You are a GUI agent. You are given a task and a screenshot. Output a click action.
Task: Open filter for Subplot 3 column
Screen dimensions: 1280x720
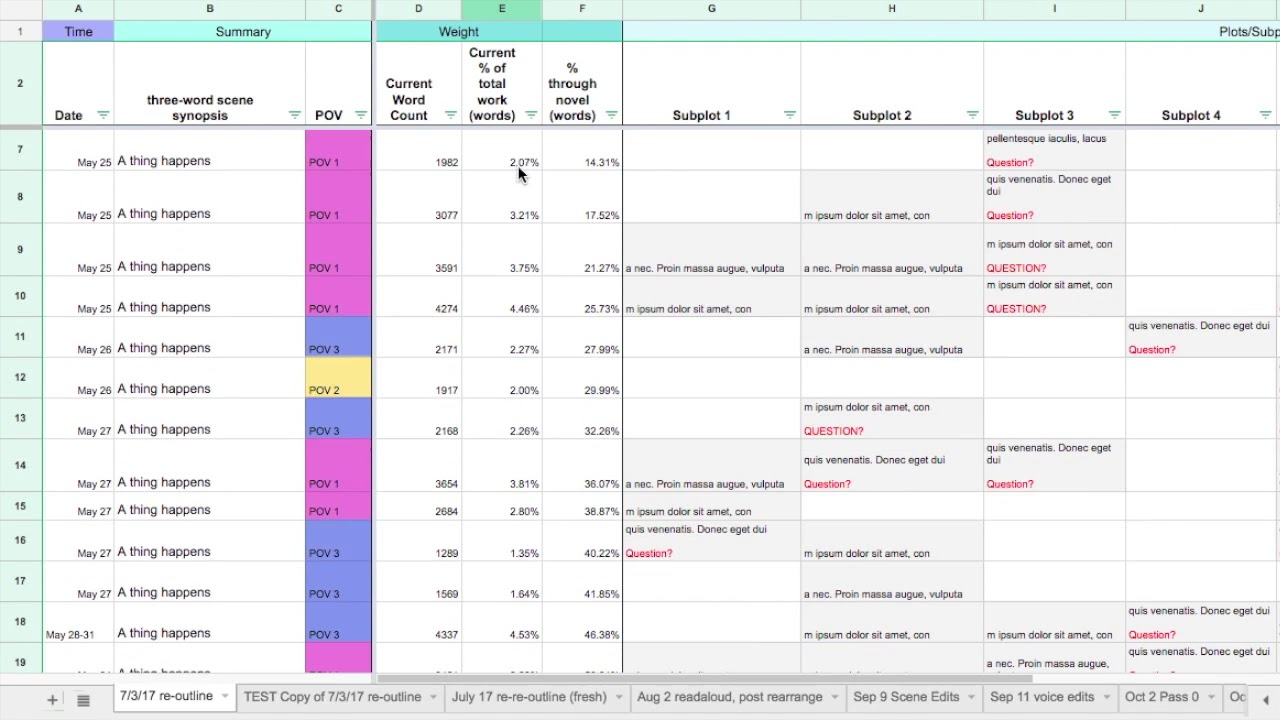click(x=1114, y=116)
